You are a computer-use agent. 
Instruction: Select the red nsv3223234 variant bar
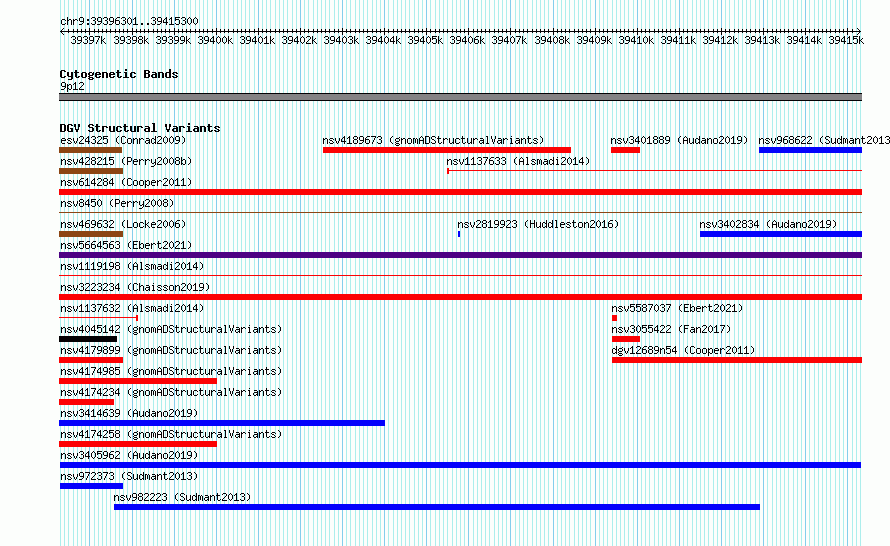(460, 297)
